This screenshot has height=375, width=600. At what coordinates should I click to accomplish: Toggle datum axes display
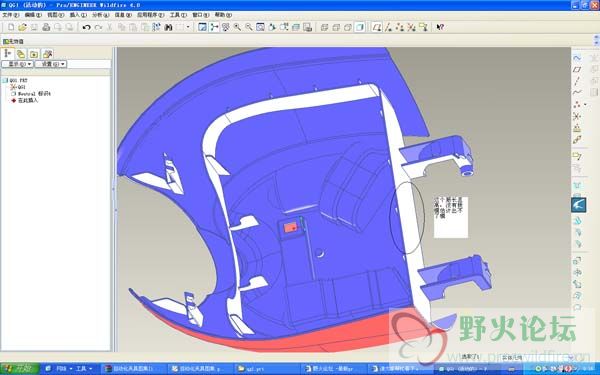388,27
